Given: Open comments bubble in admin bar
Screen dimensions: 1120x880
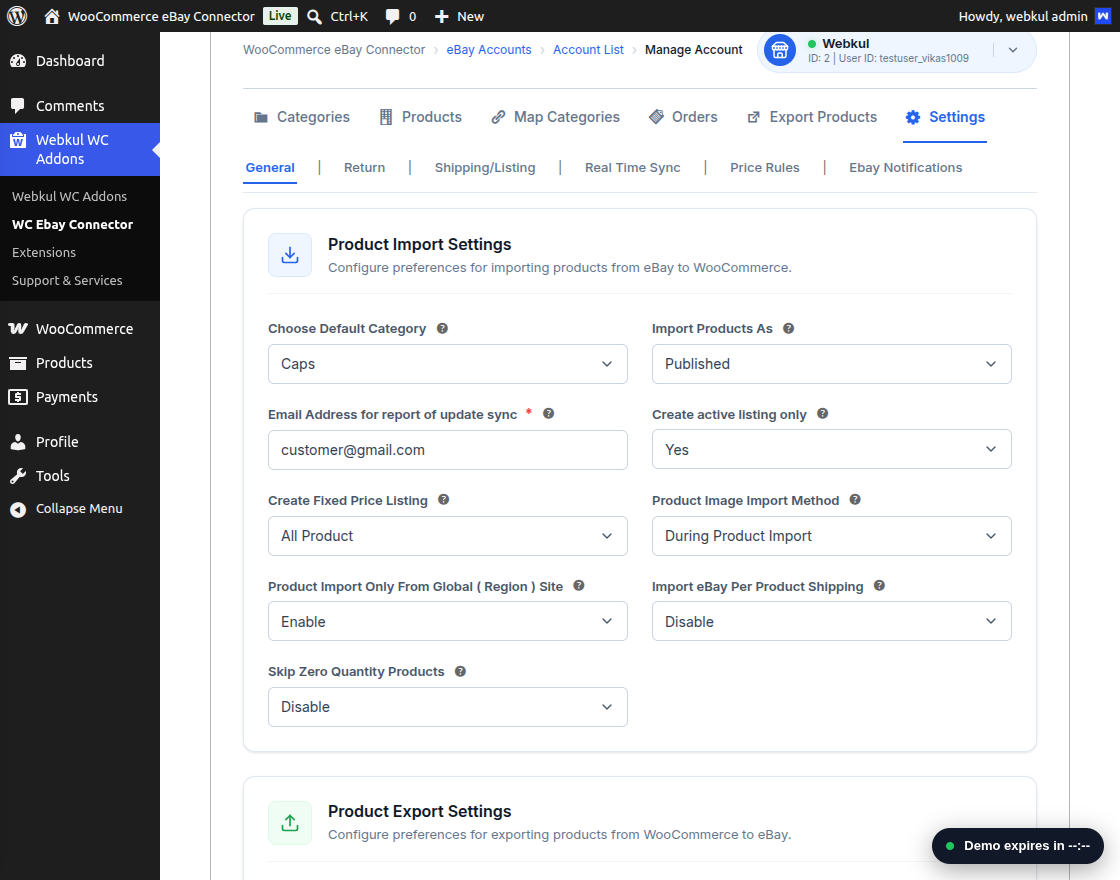Looking at the screenshot, I should tap(392, 16).
